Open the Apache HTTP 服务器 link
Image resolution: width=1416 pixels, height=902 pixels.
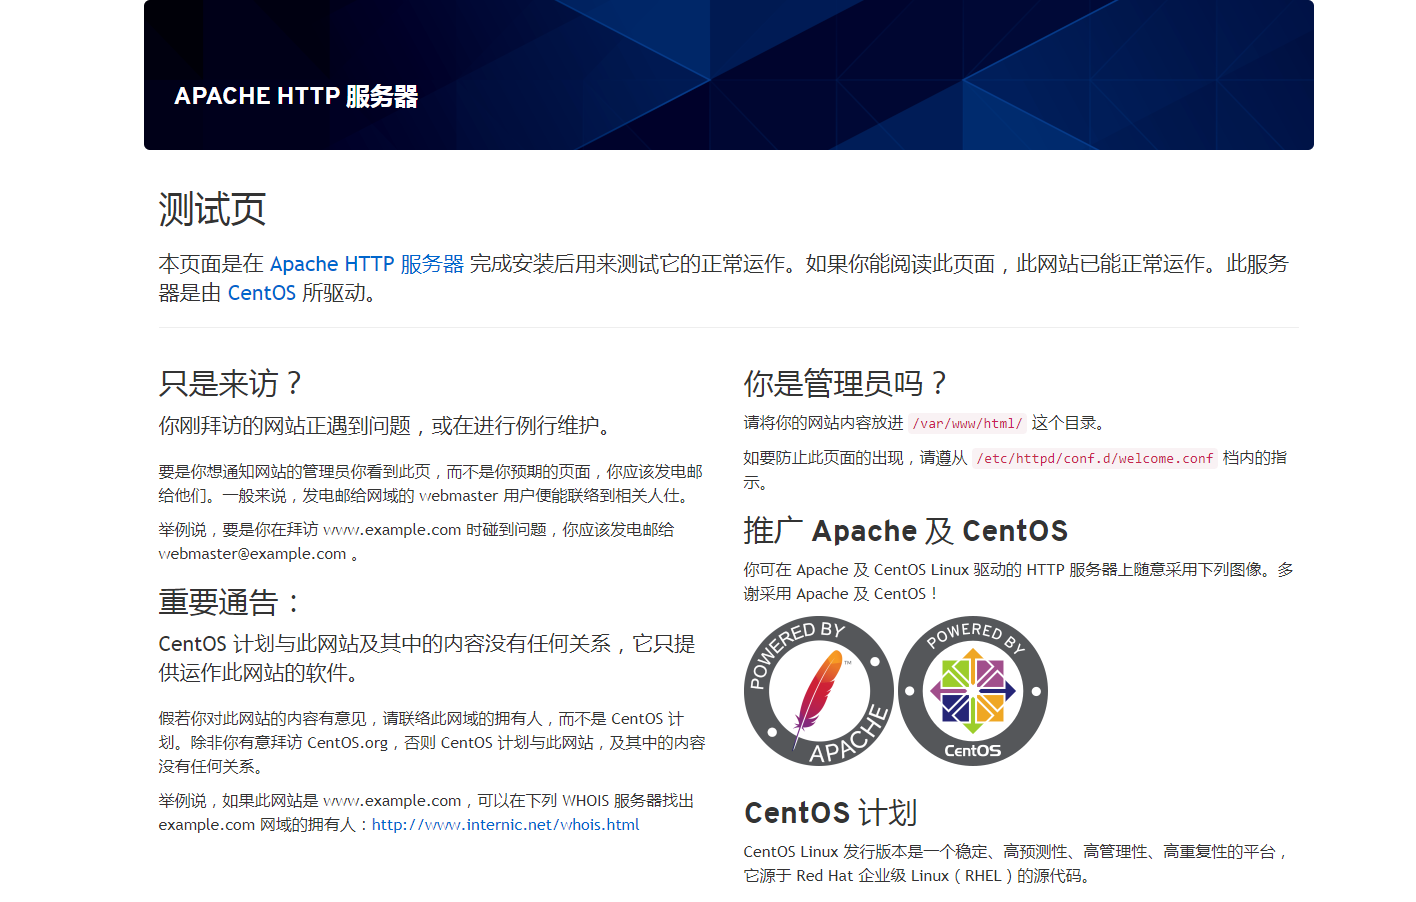367,264
